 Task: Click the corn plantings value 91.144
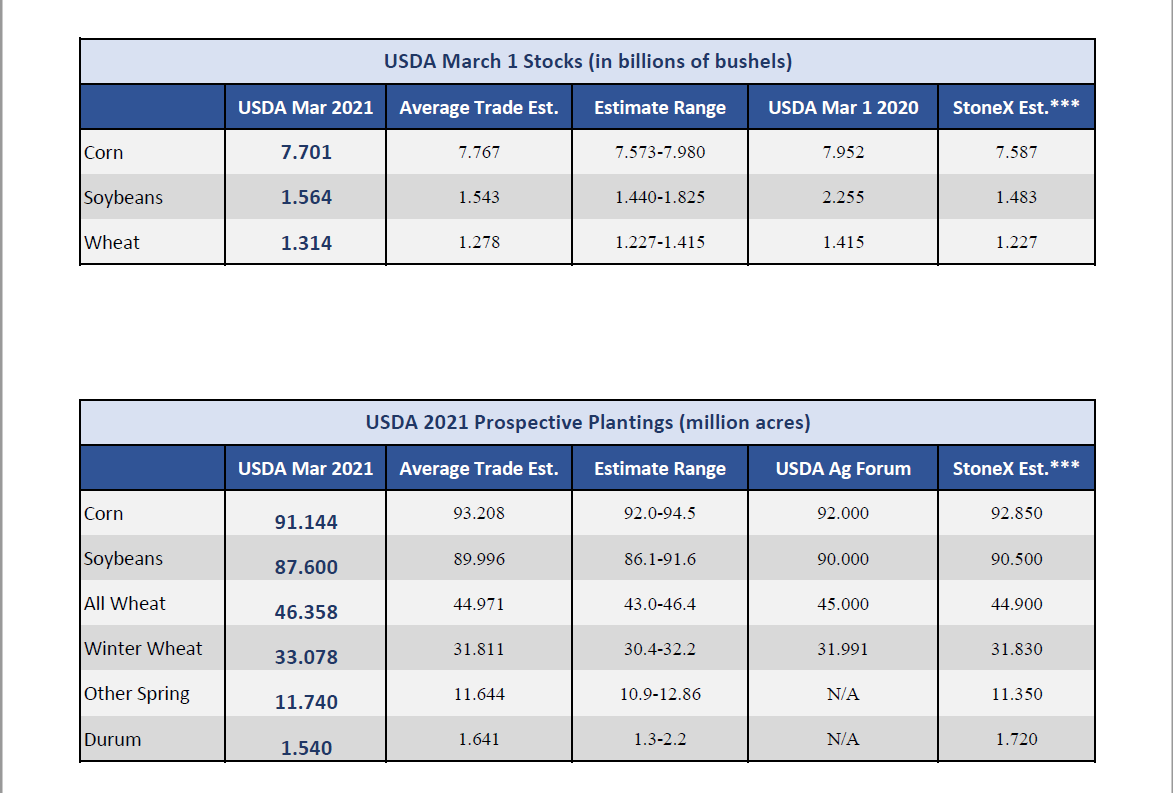point(306,522)
